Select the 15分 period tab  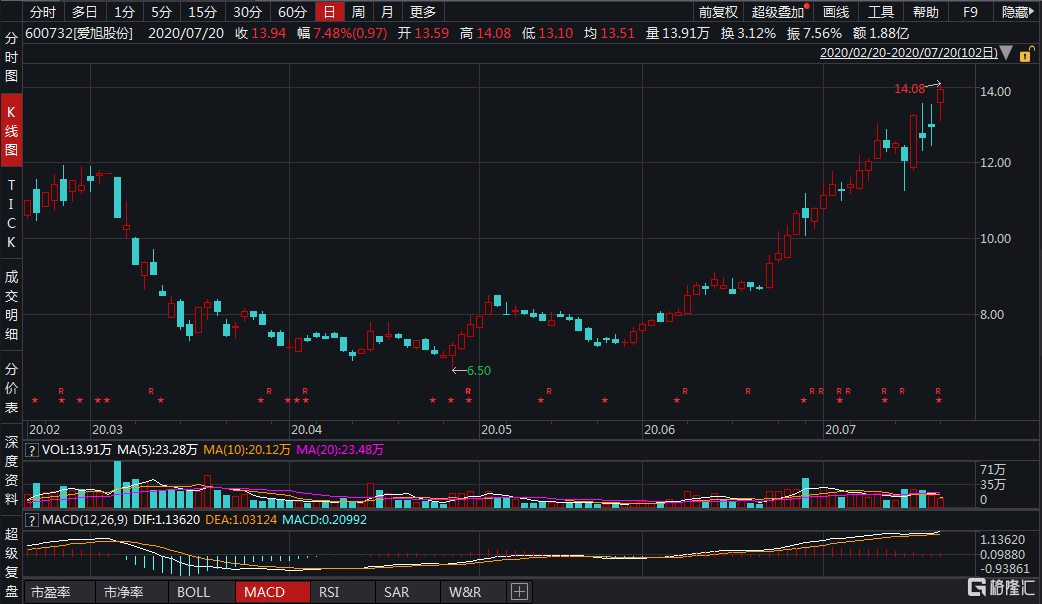click(x=203, y=12)
